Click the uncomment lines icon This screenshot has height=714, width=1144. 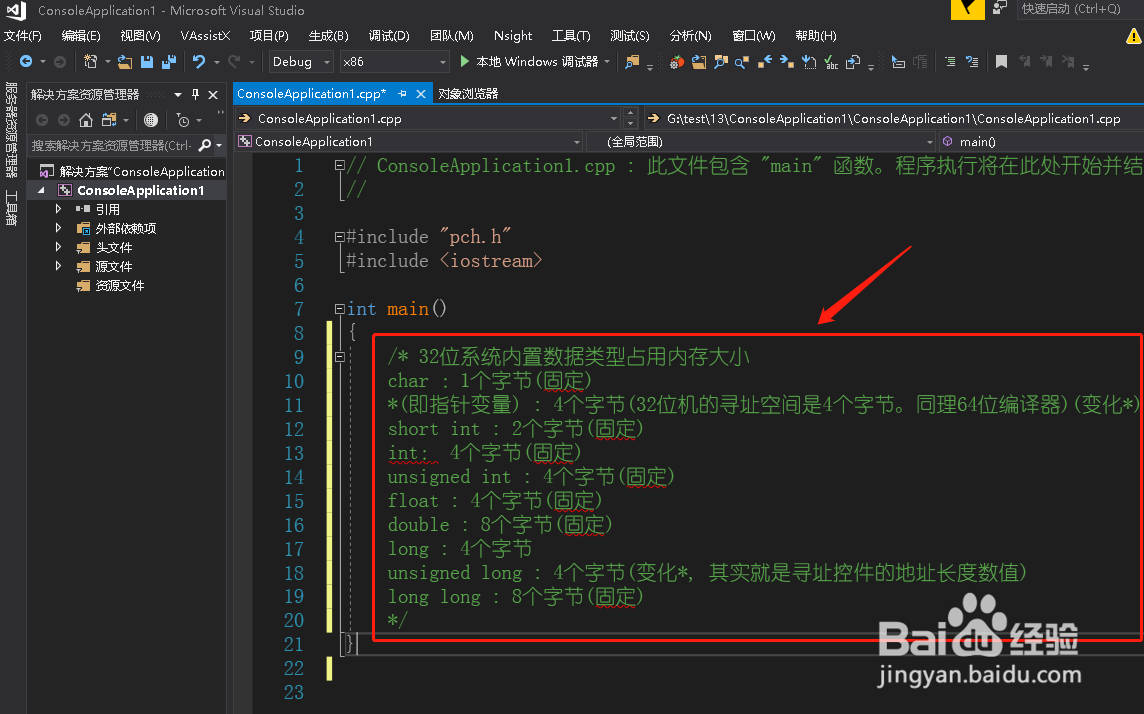point(972,62)
